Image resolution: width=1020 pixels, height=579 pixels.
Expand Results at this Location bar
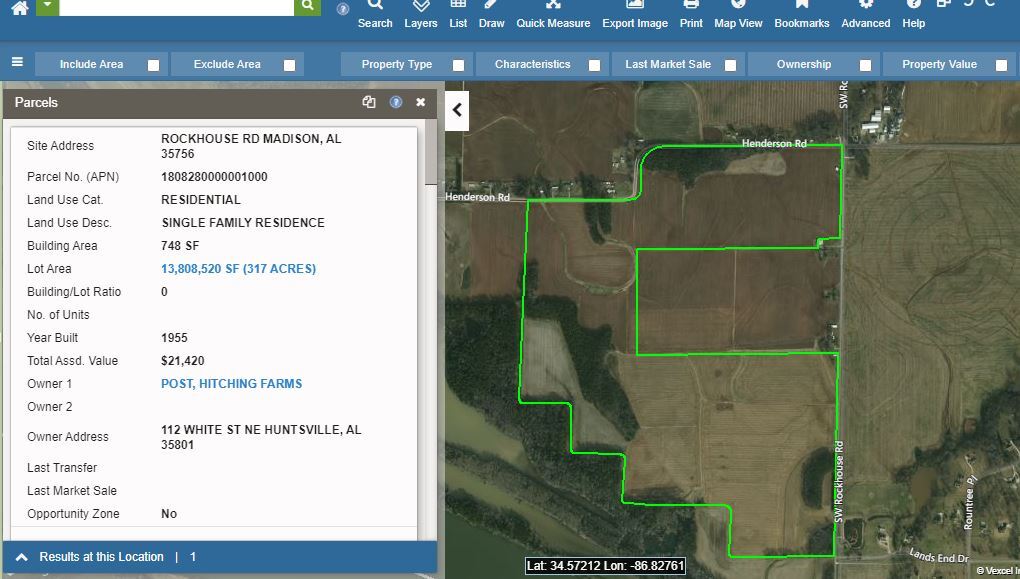point(22,557)
